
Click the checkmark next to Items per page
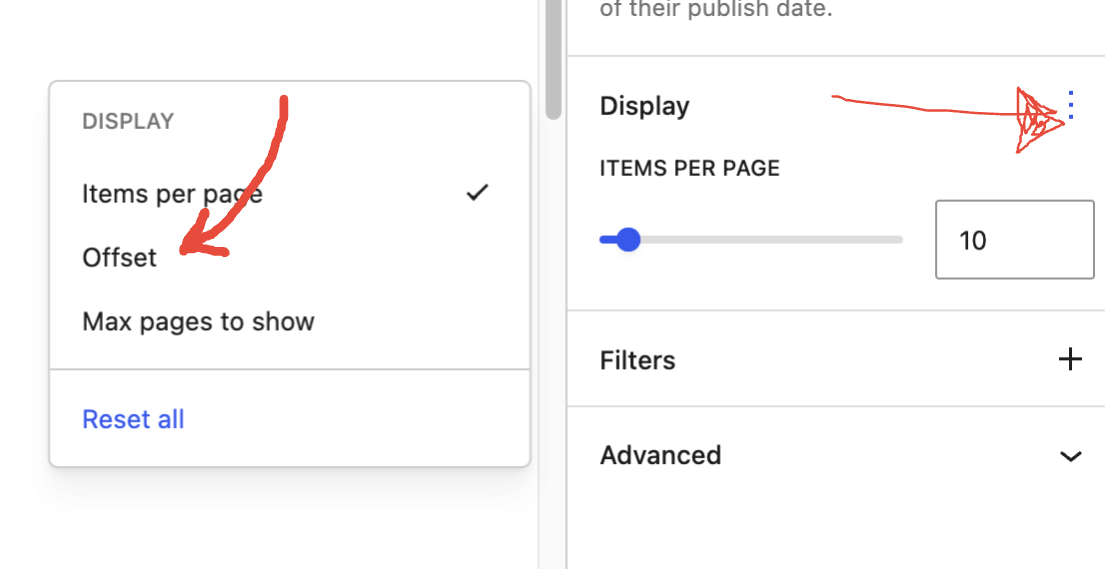(477, 192)
